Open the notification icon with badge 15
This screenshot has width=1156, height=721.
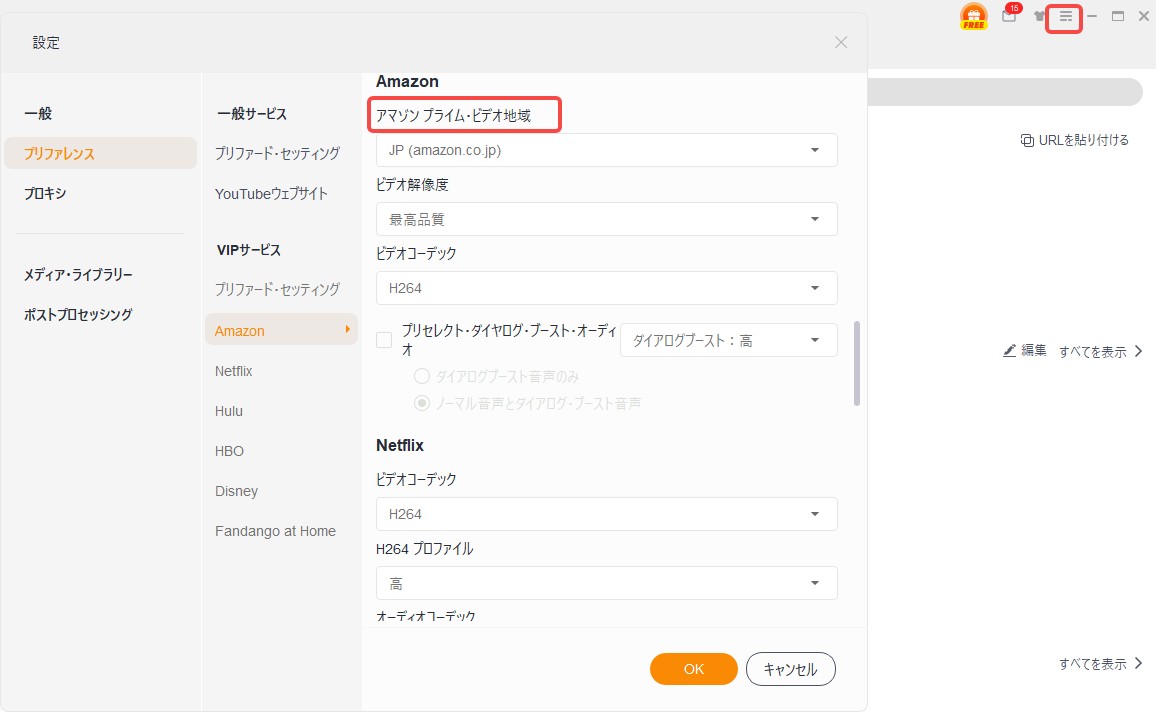point(1010,14)
